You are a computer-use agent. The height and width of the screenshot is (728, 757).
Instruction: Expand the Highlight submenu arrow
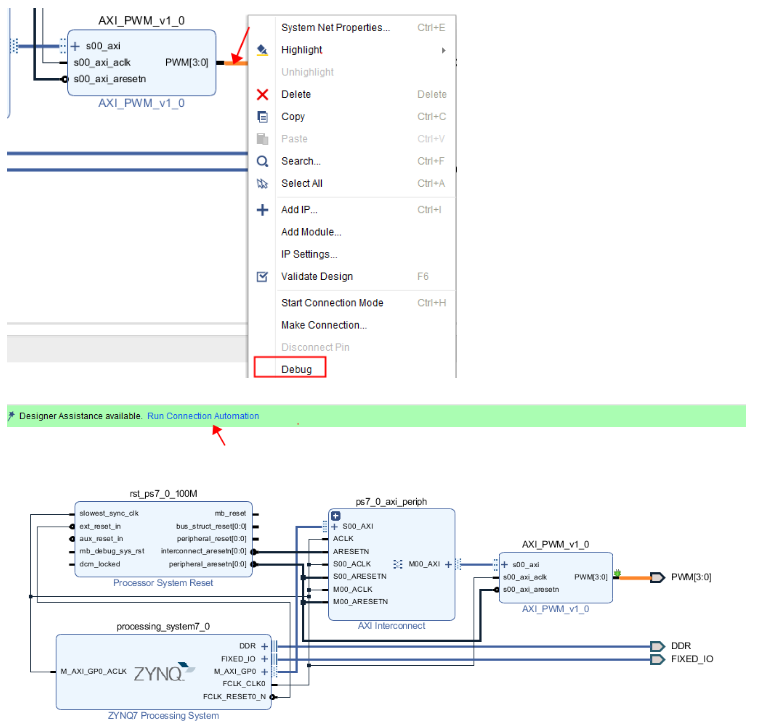tap(444, 50)
